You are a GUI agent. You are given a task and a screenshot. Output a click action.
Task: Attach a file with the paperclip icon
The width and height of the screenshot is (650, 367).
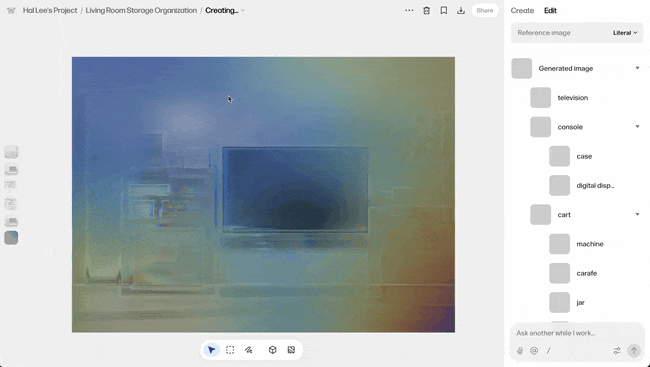tap(520, 351)
